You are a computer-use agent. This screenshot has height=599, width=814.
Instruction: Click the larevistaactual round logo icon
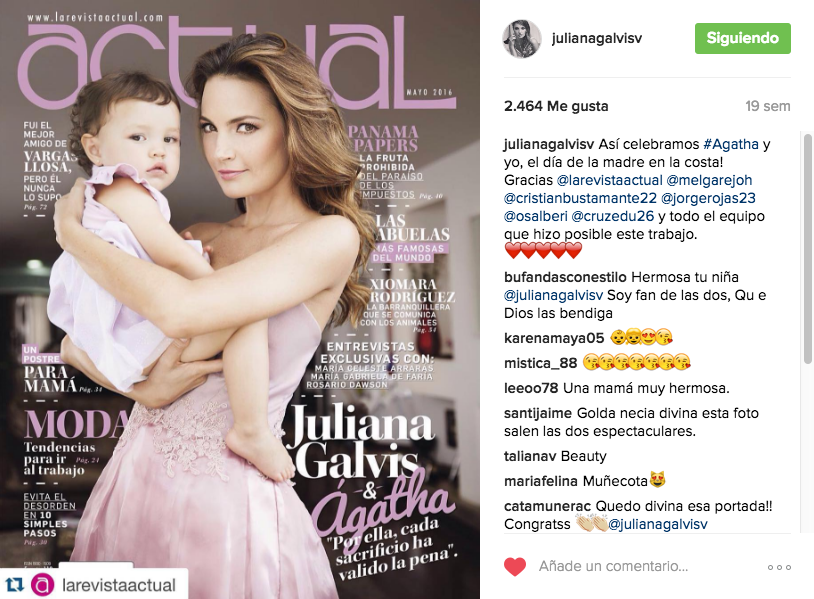pos(43,586)
